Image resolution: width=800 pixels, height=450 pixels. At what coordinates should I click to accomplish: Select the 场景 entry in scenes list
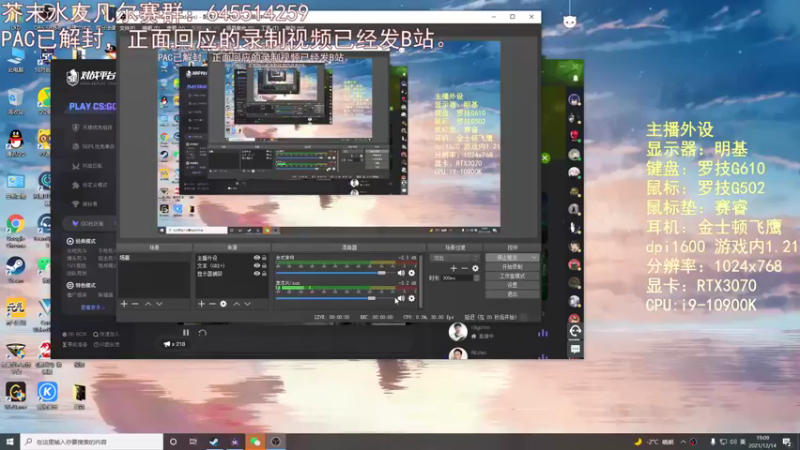tap(154, 258)
